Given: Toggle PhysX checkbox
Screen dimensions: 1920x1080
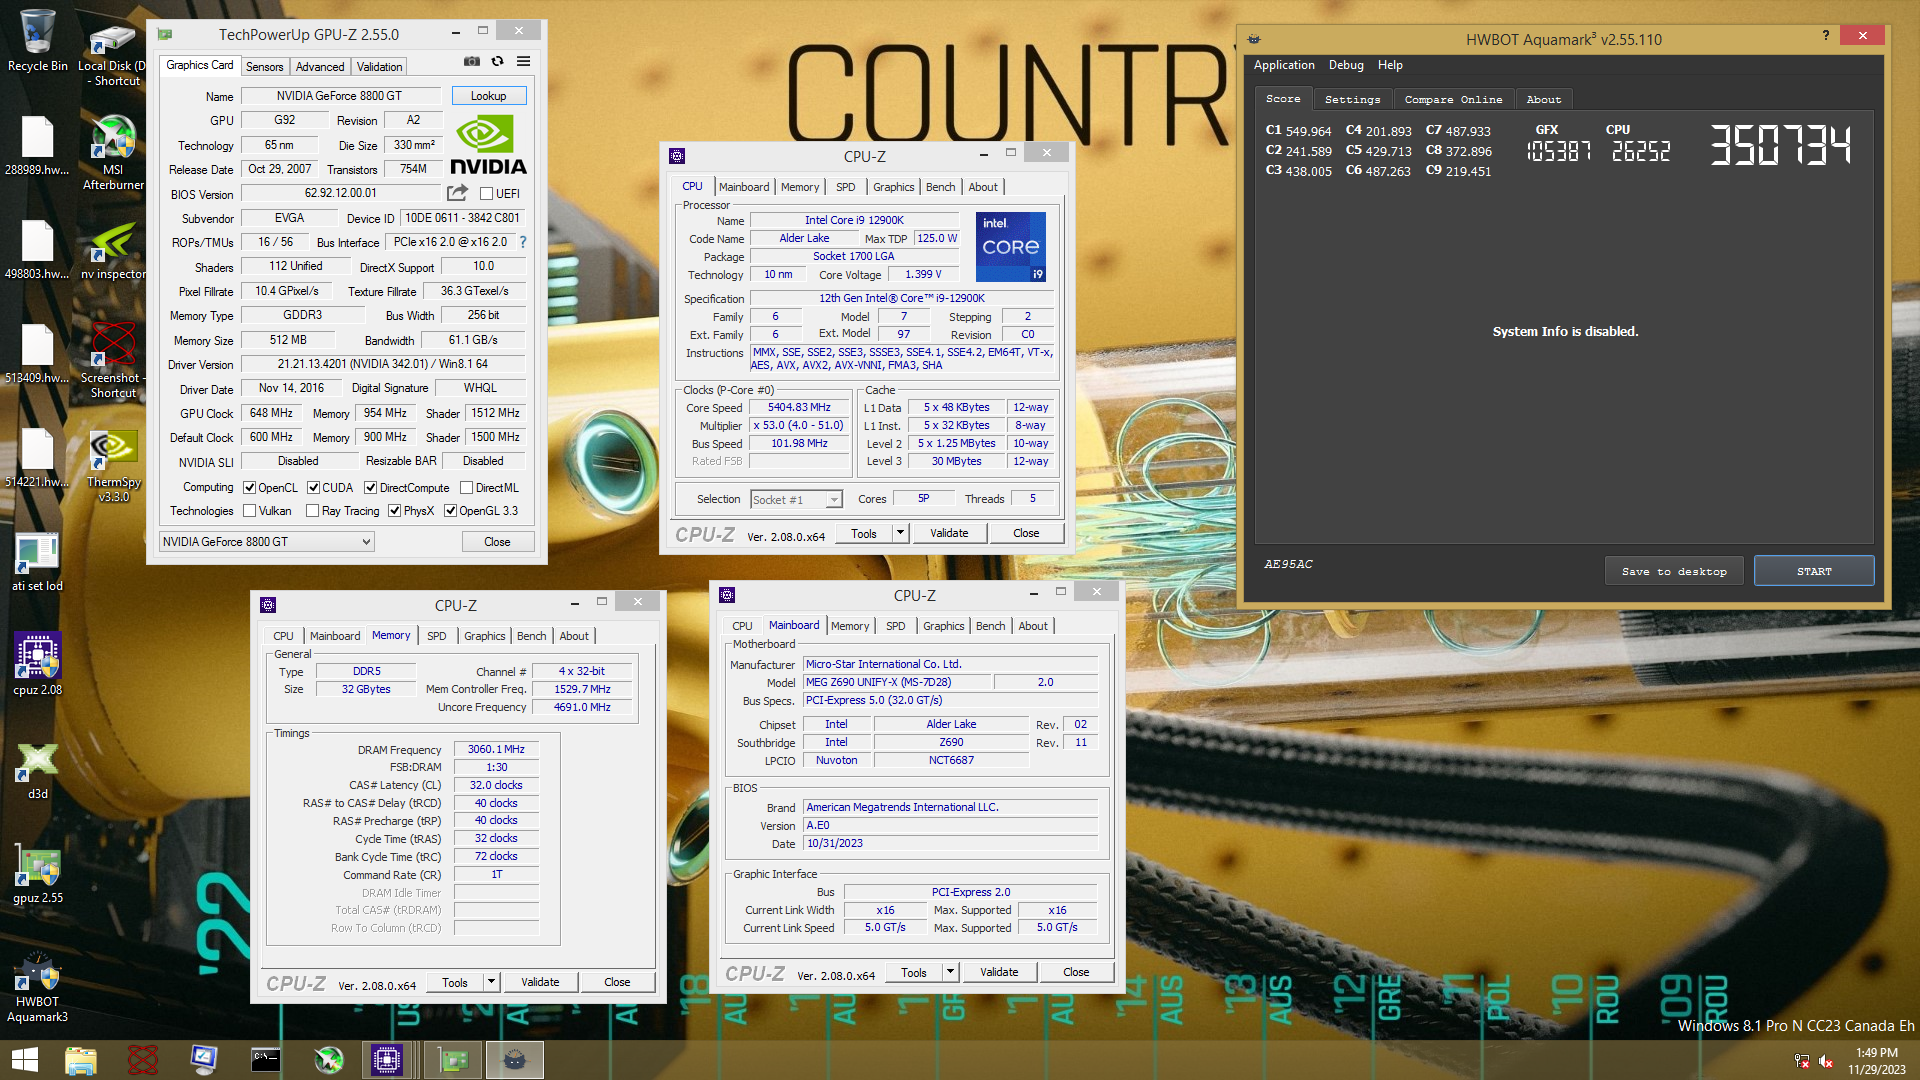Looking at the screenshot, I should point(394,511).
